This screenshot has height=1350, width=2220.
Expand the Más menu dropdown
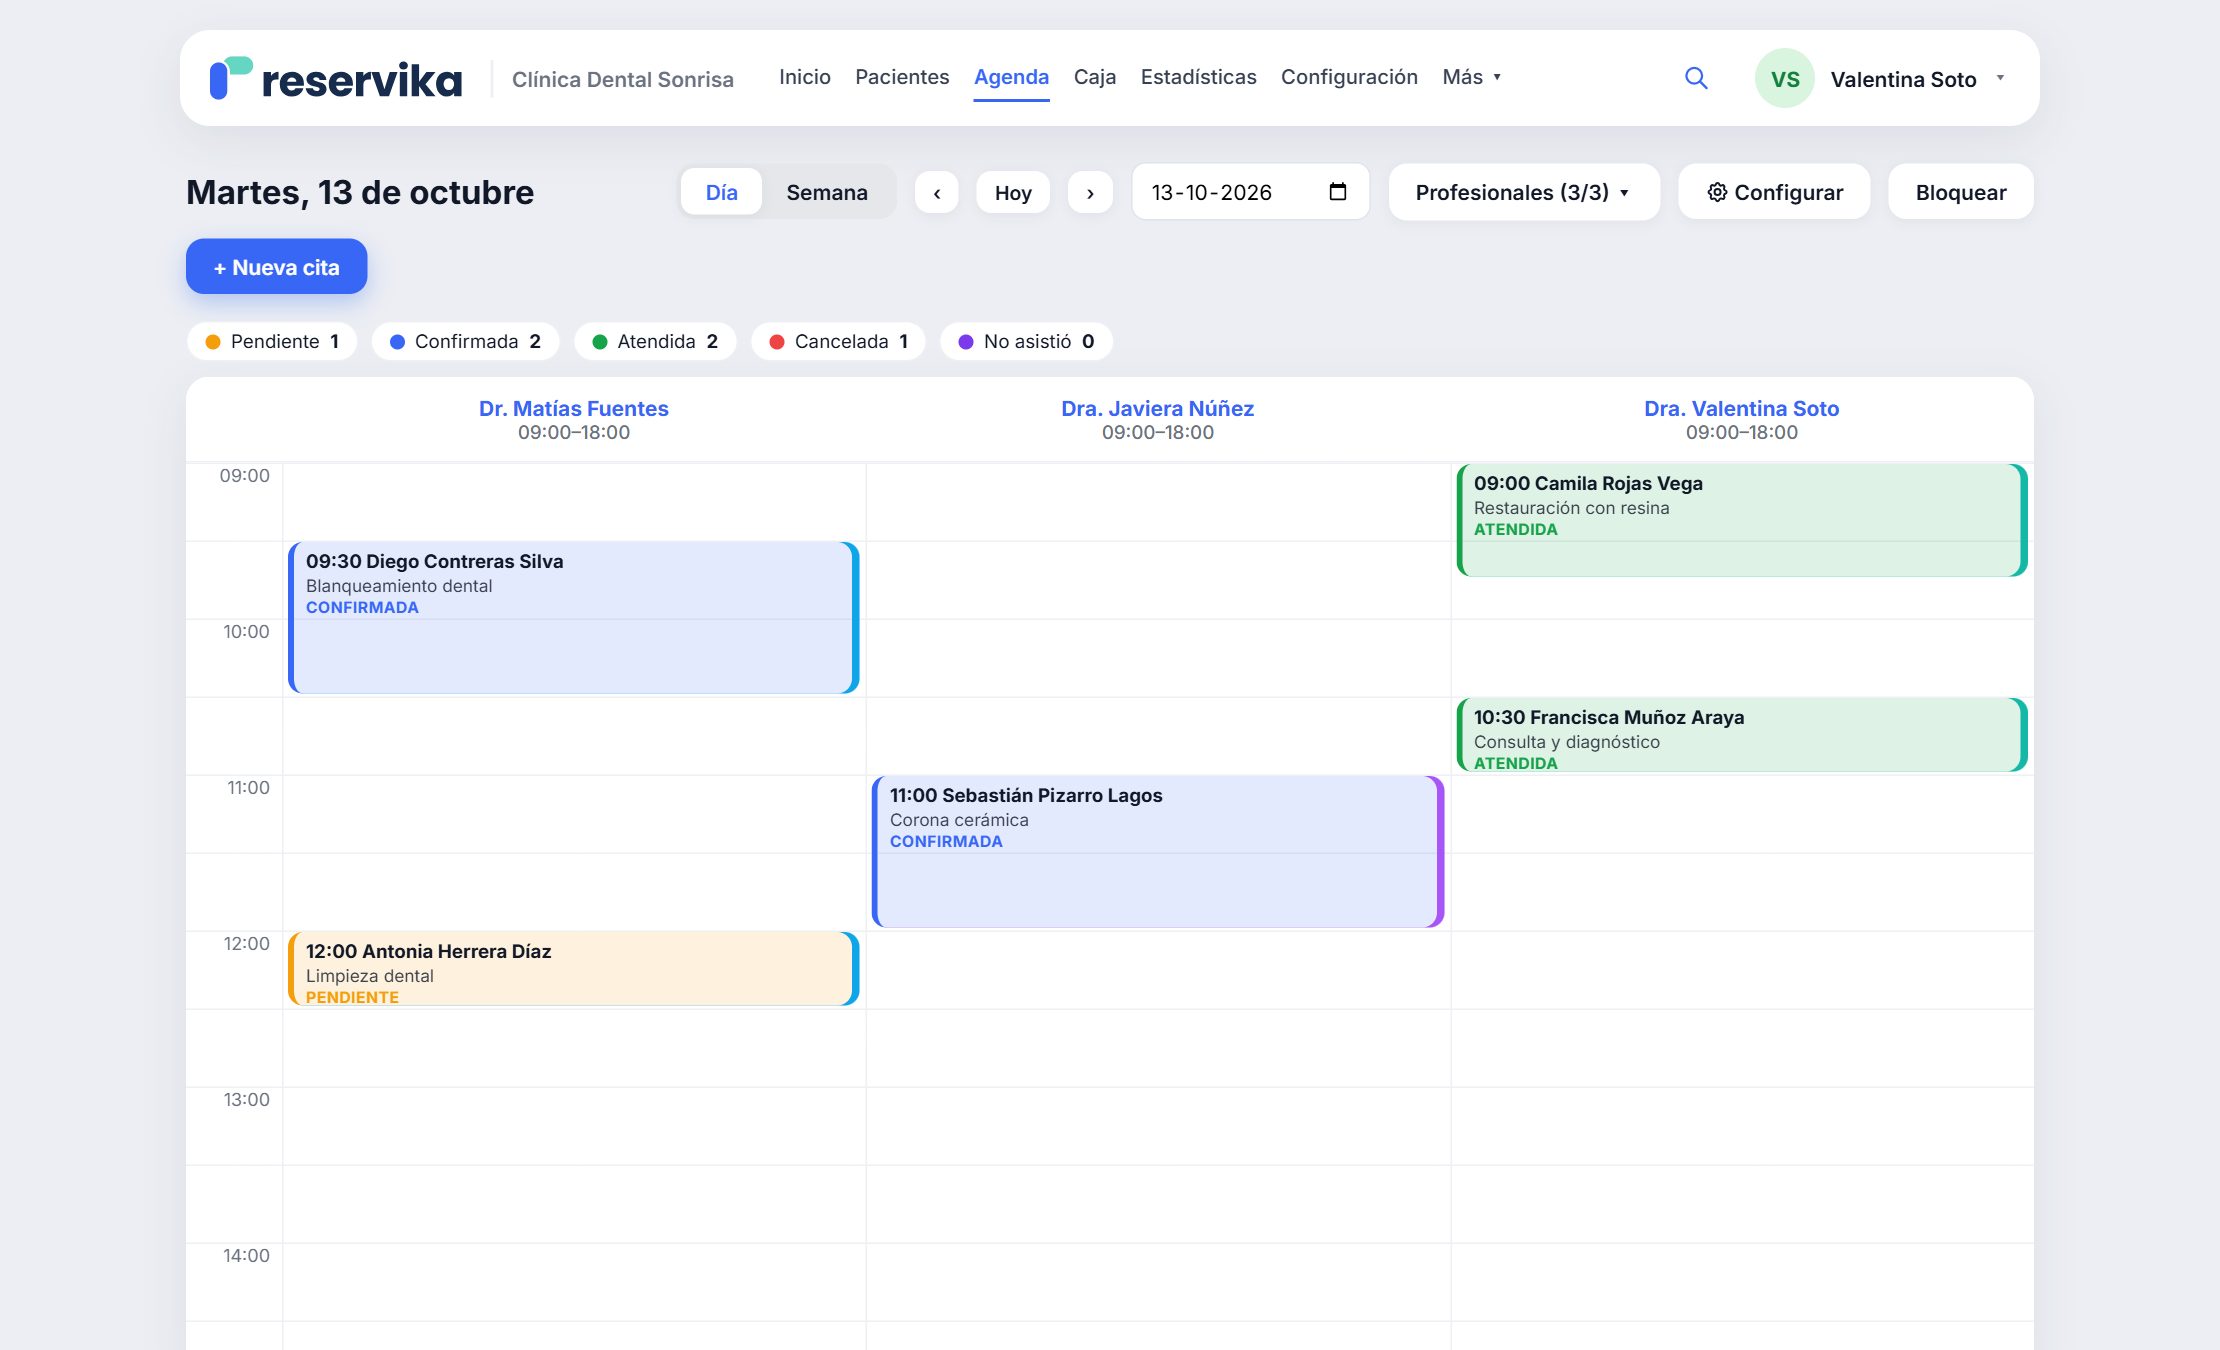point(1472,77)
